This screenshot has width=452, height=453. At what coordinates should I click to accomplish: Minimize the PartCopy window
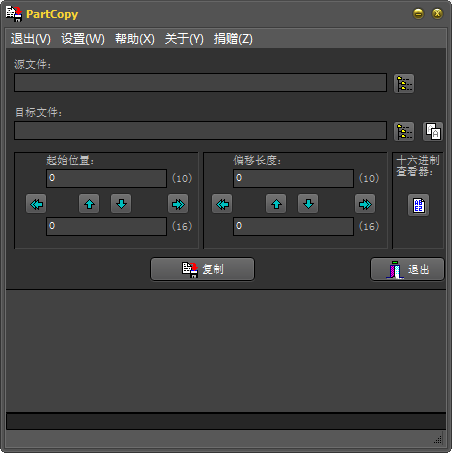[418, 14]
